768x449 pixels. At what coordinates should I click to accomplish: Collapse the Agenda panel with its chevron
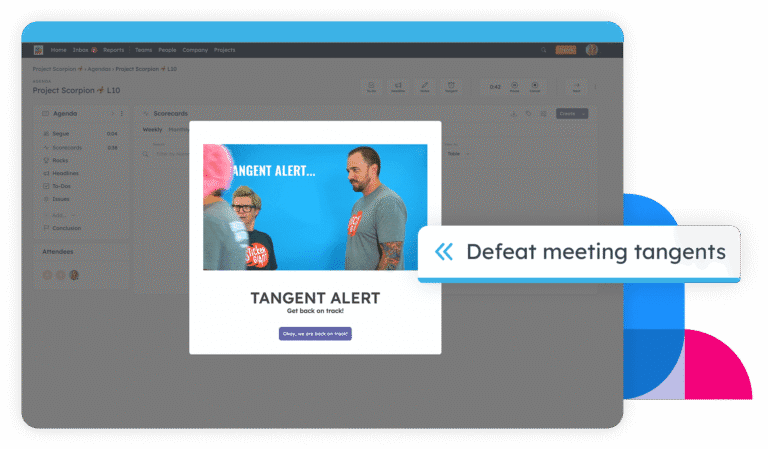click(113, 114)
